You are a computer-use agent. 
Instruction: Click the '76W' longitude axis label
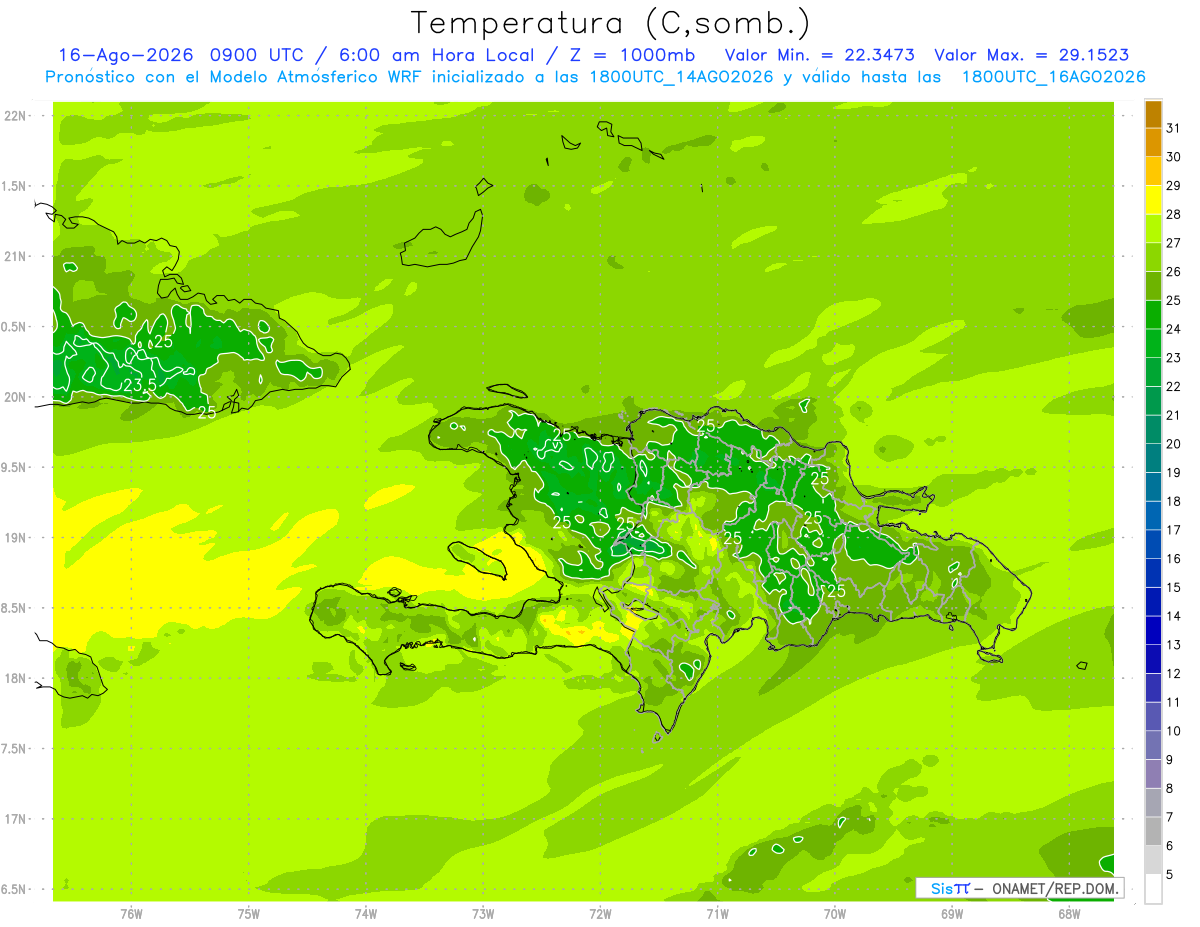point(131,914)
